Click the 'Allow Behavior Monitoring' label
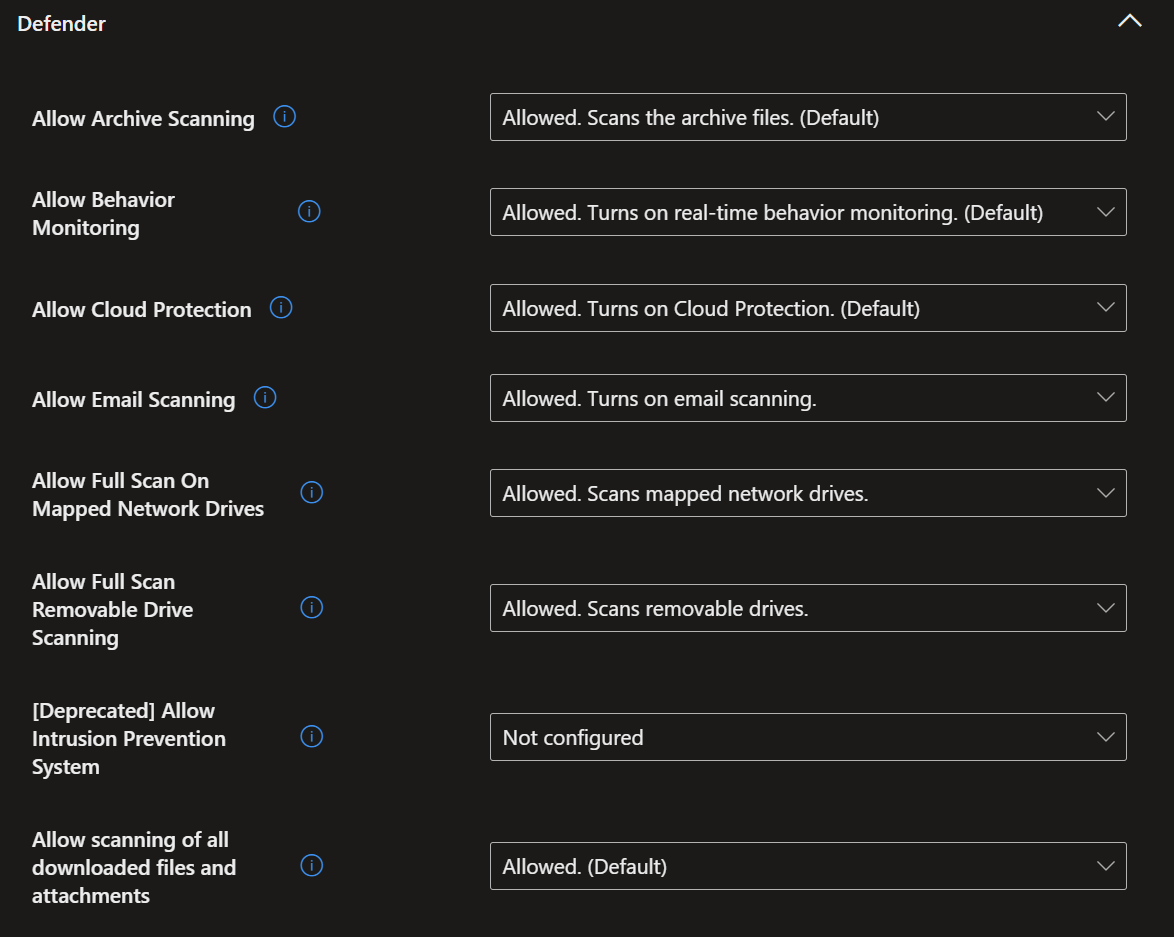The height and width of the screenshot is (937, 1174). (103, 213)
